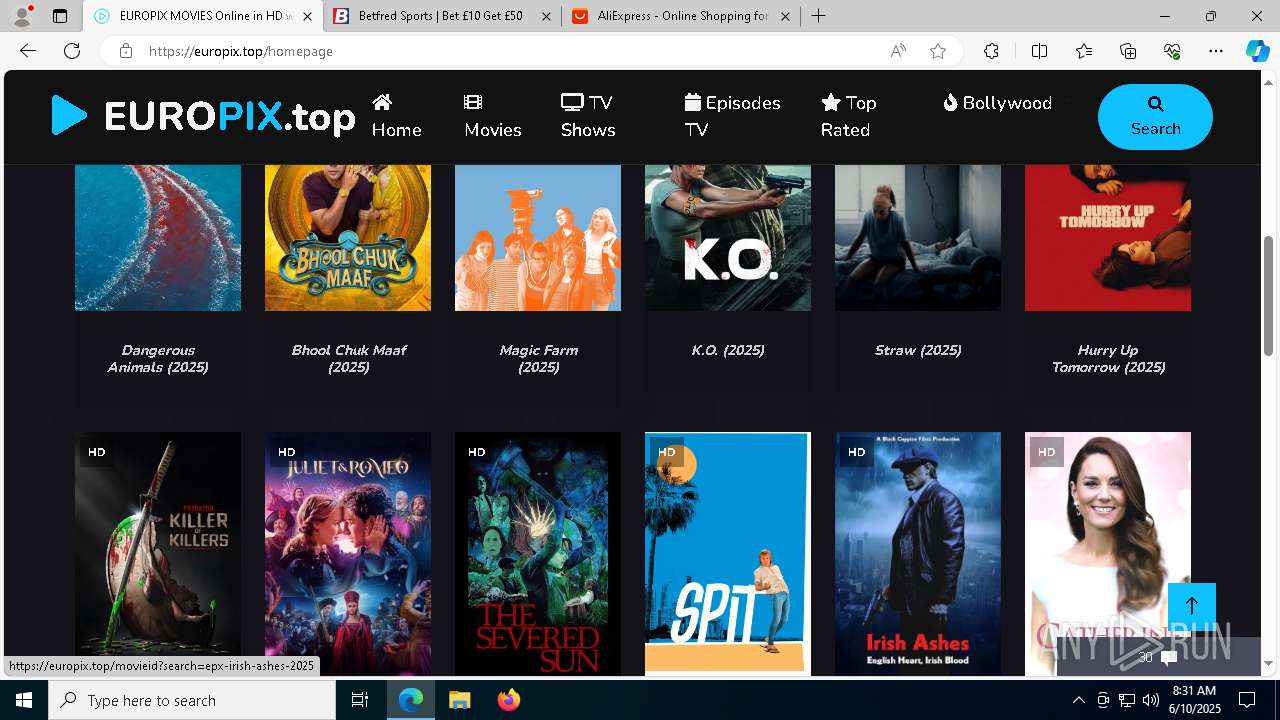This screenshot has width=1280, height=720.
Task: Toggle split screen view icon
Action: (1039, 51)
